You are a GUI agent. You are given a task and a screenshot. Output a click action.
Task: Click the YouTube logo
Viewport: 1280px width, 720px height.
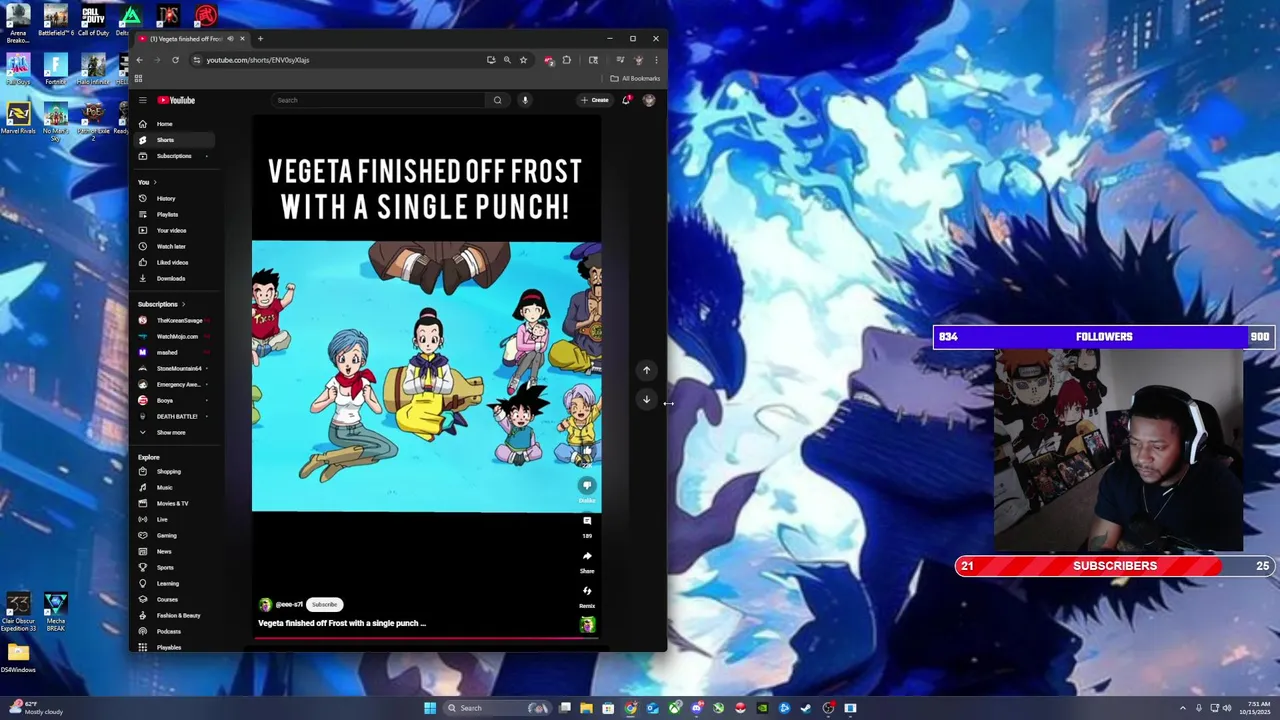tap(176, 100)
